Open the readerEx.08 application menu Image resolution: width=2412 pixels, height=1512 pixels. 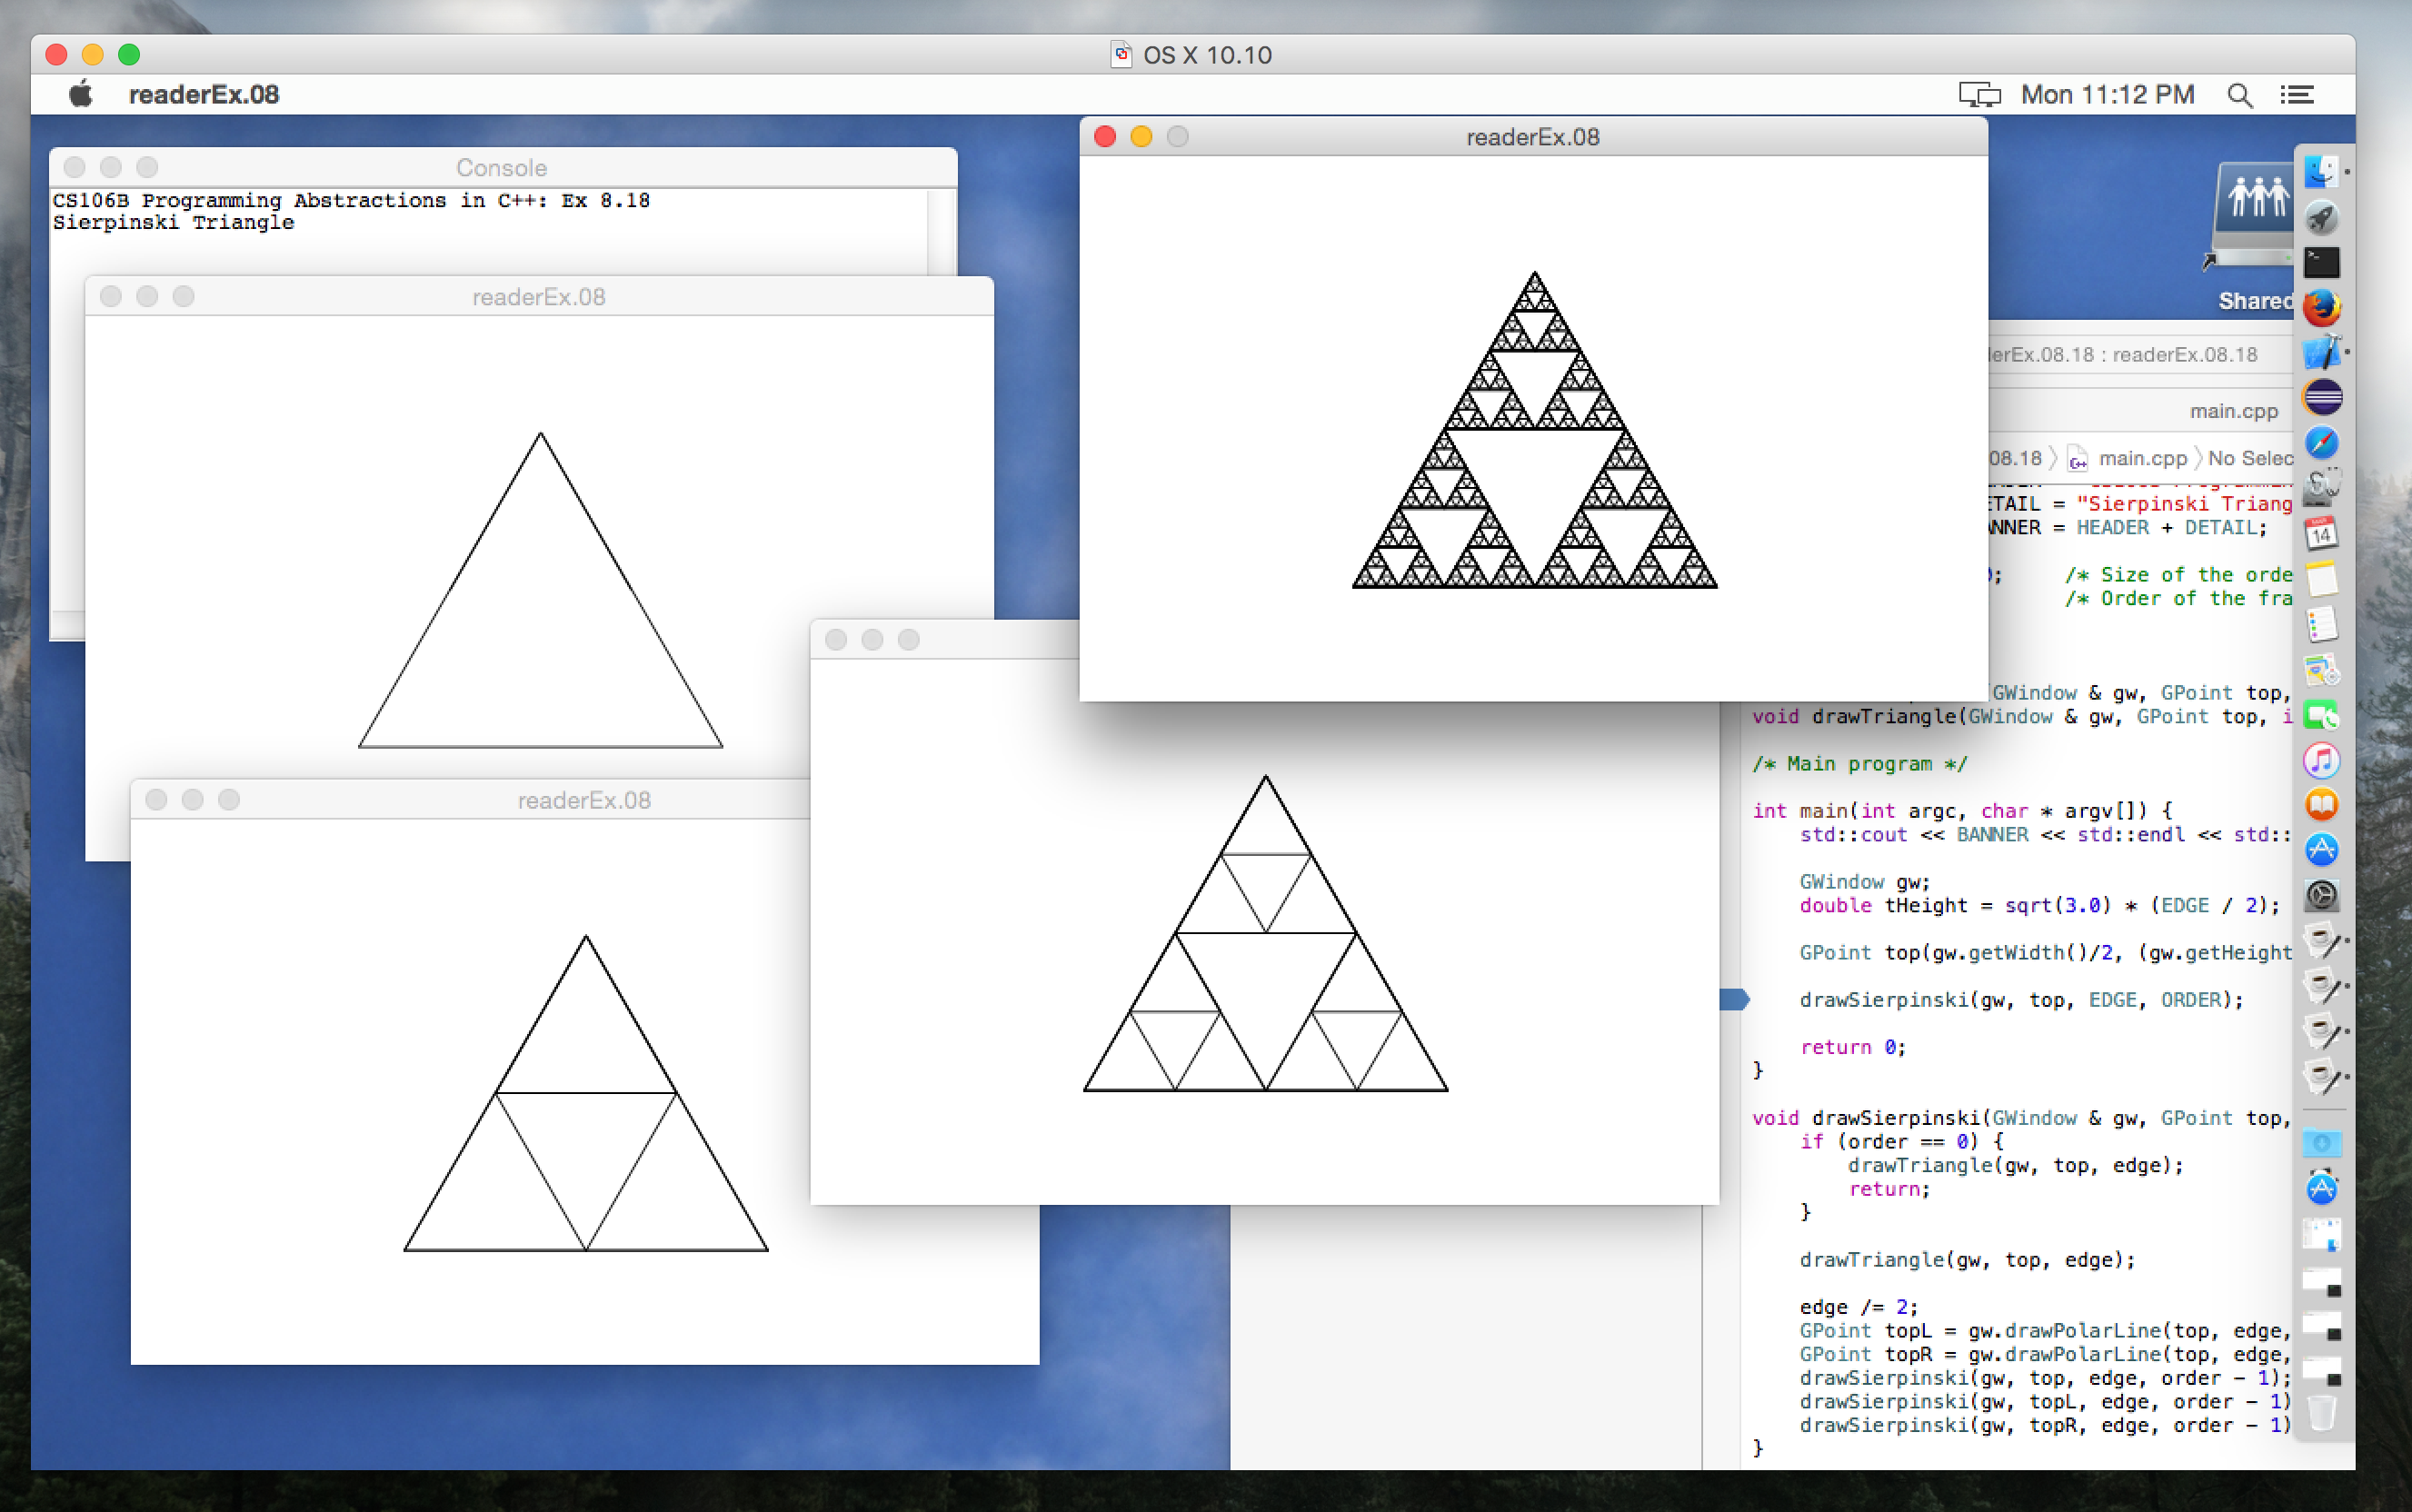(203, 95)
